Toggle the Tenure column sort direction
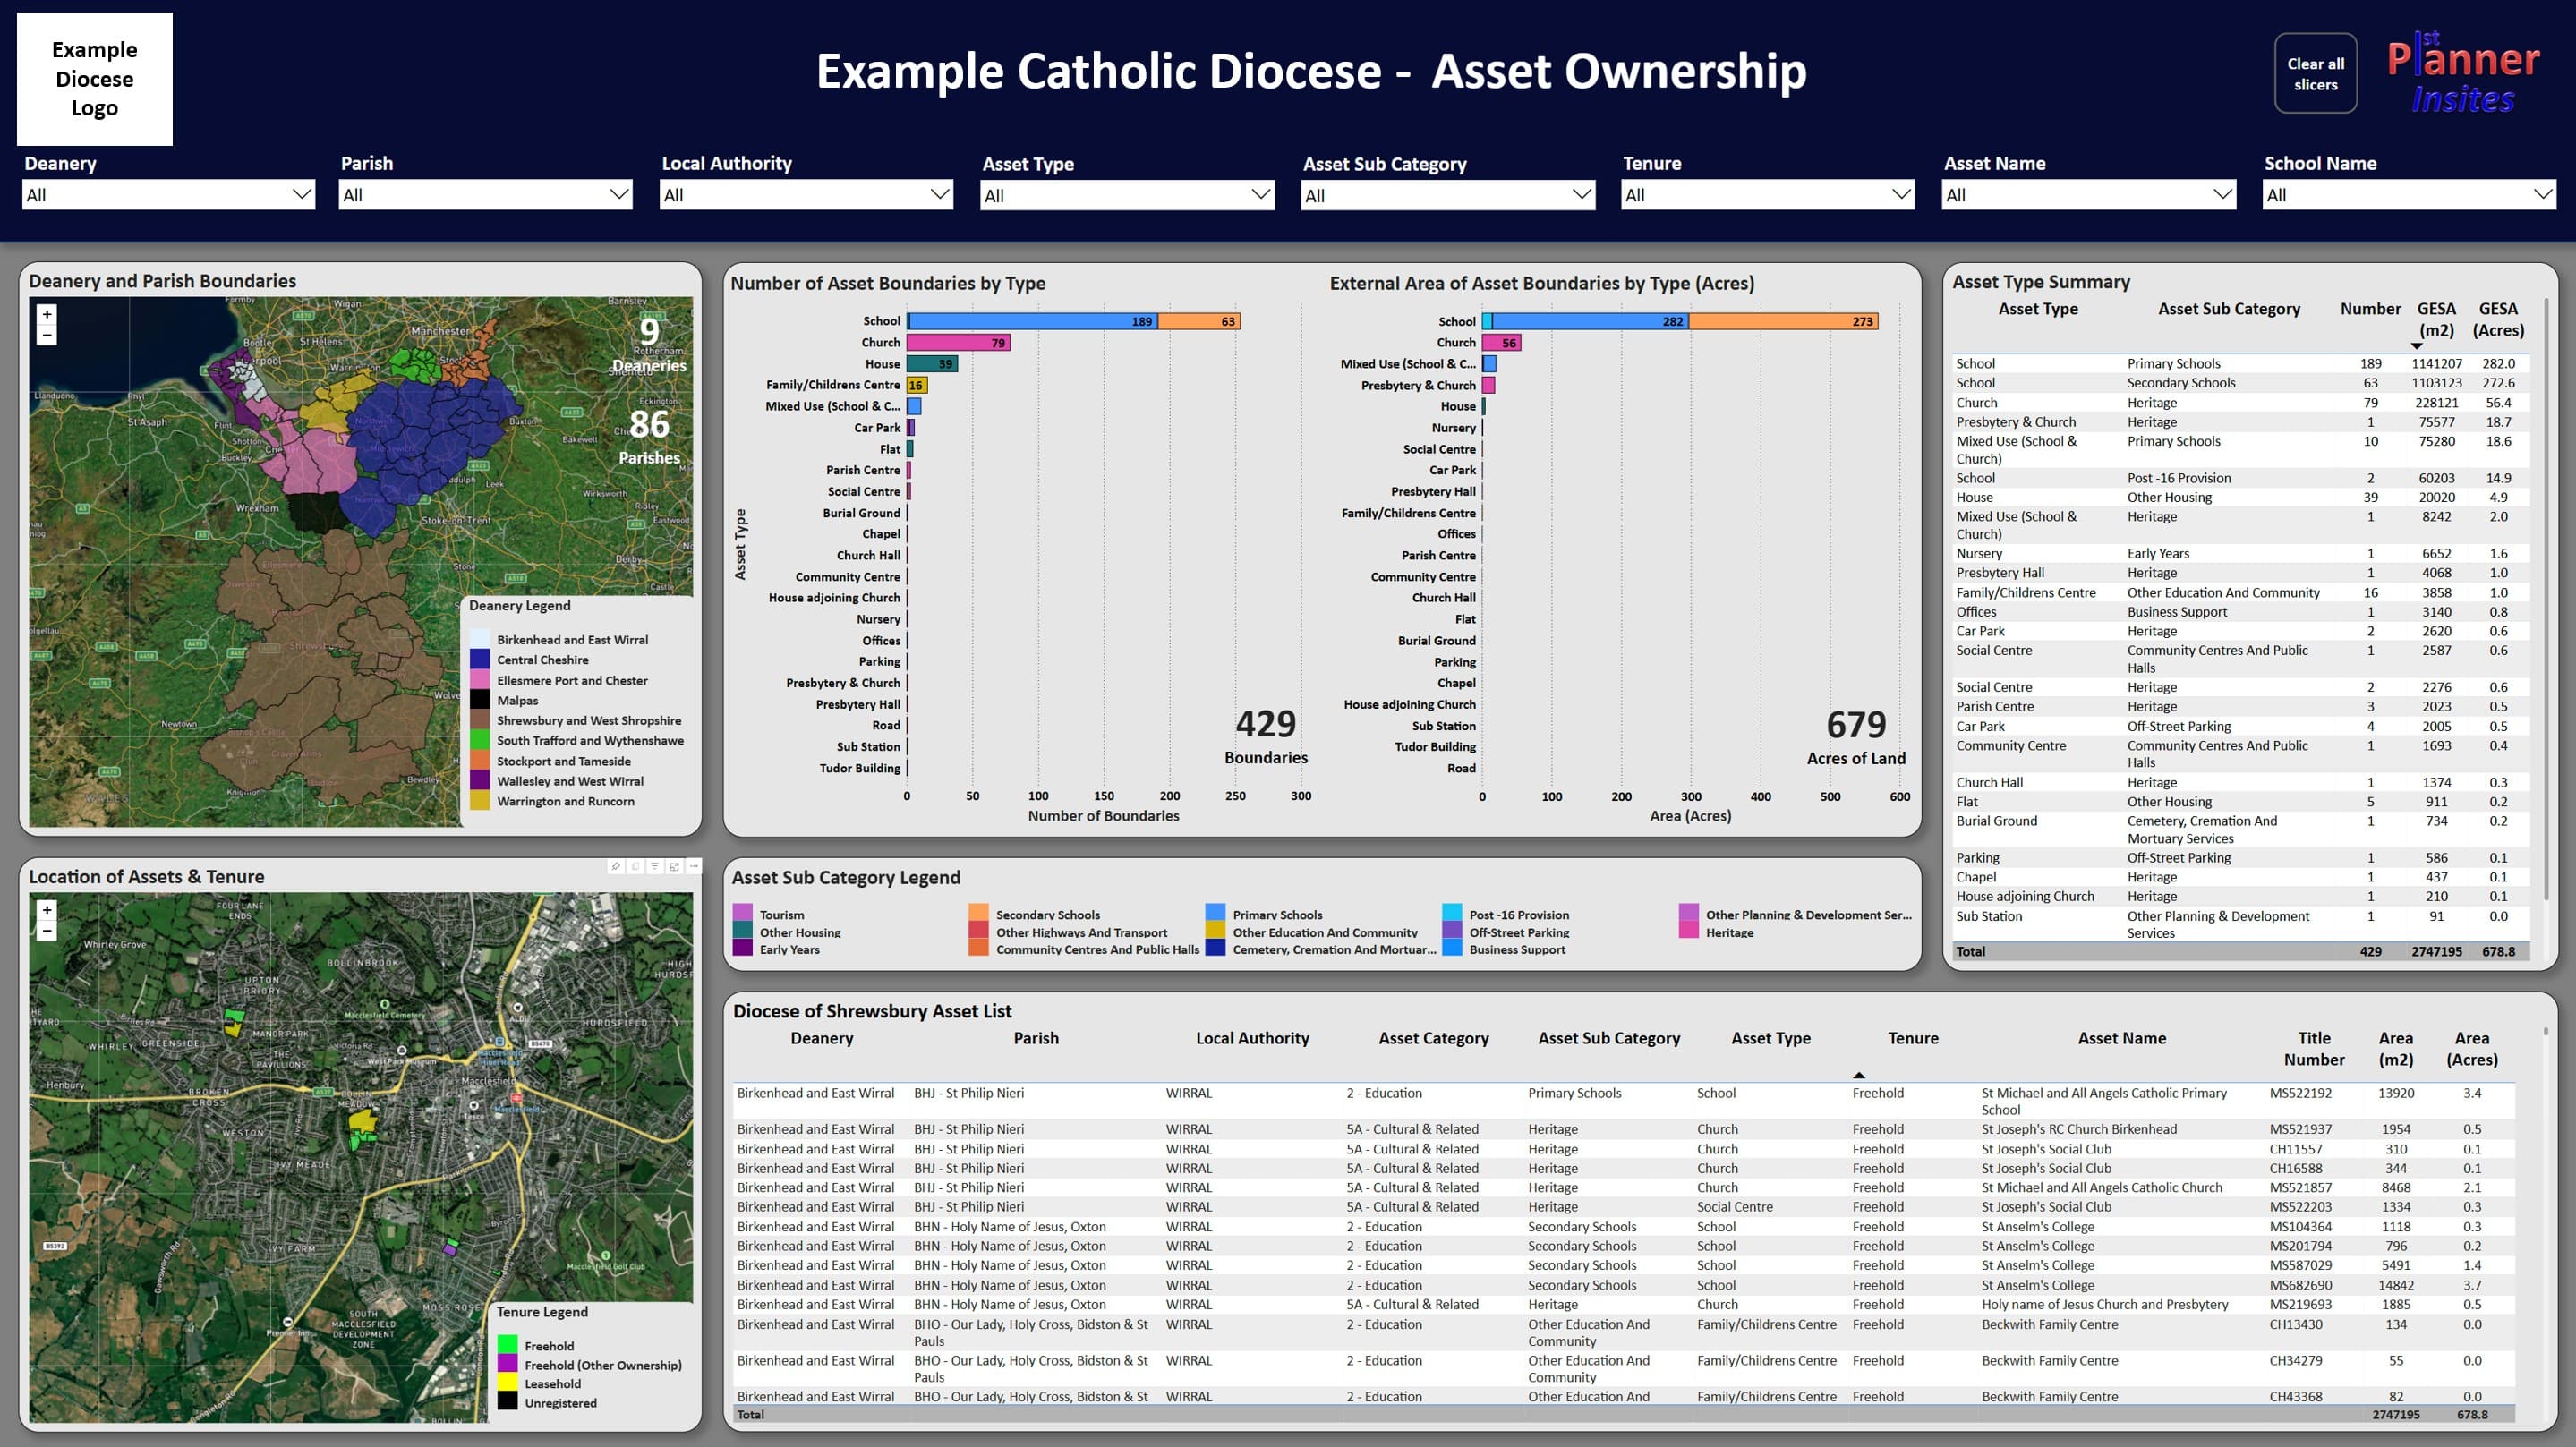This screenshot has height=1447, width=2576. 1913,1038
